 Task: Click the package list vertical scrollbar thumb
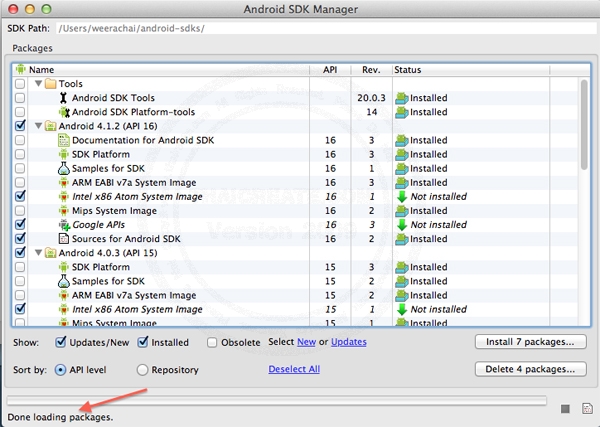pyautogui.click(x=584, y=124)
